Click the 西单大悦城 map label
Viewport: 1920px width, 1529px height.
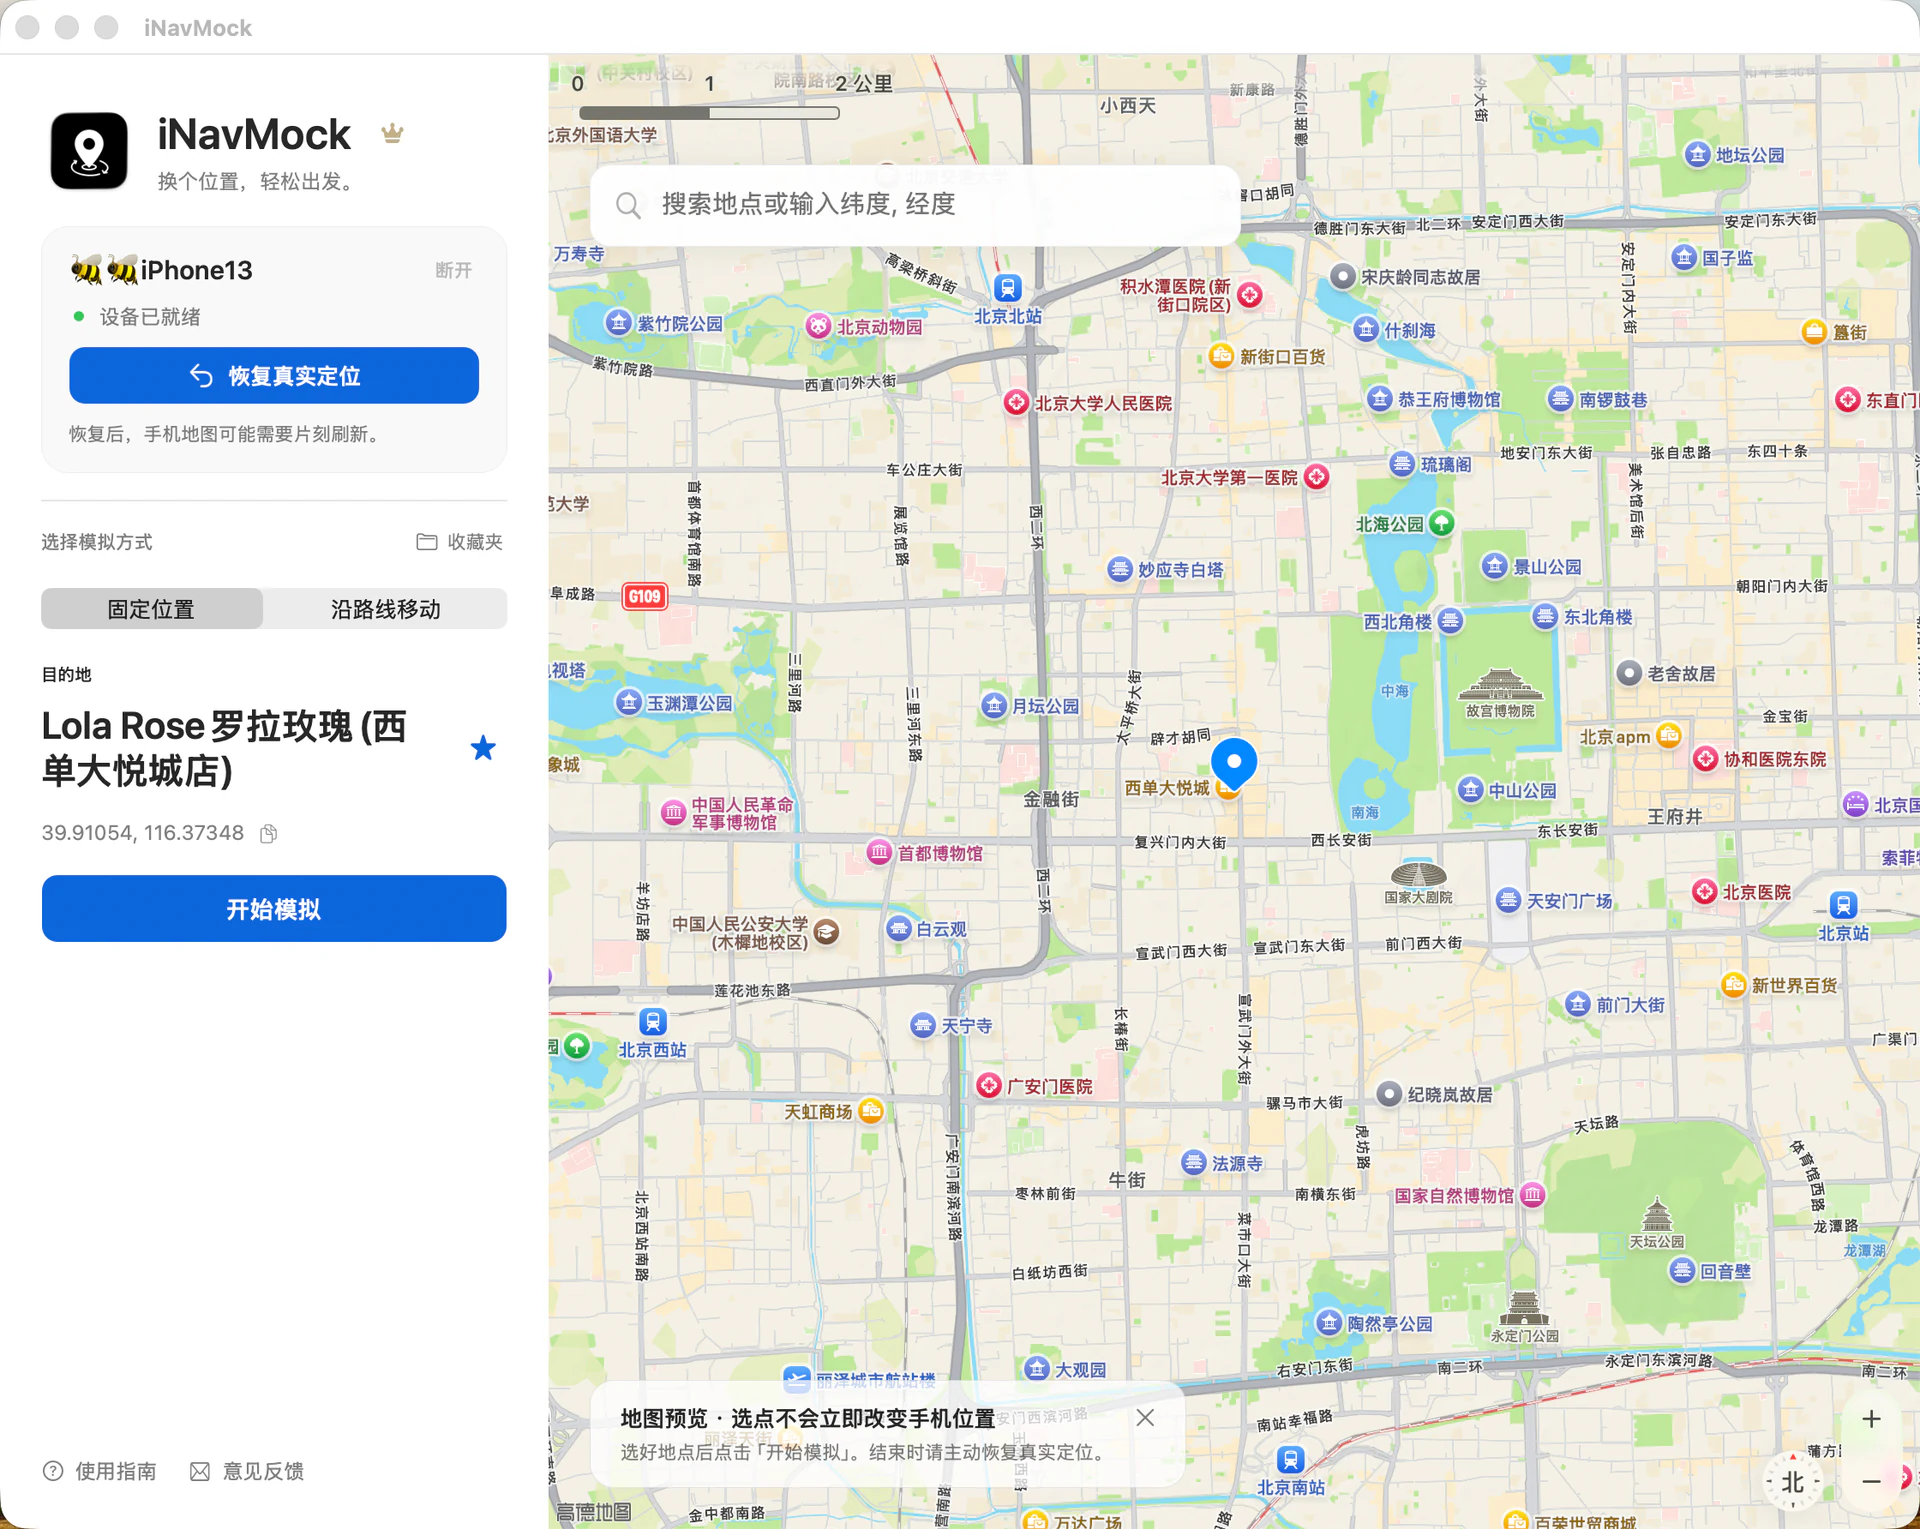pyautogui.click(x=1166, y=788)
